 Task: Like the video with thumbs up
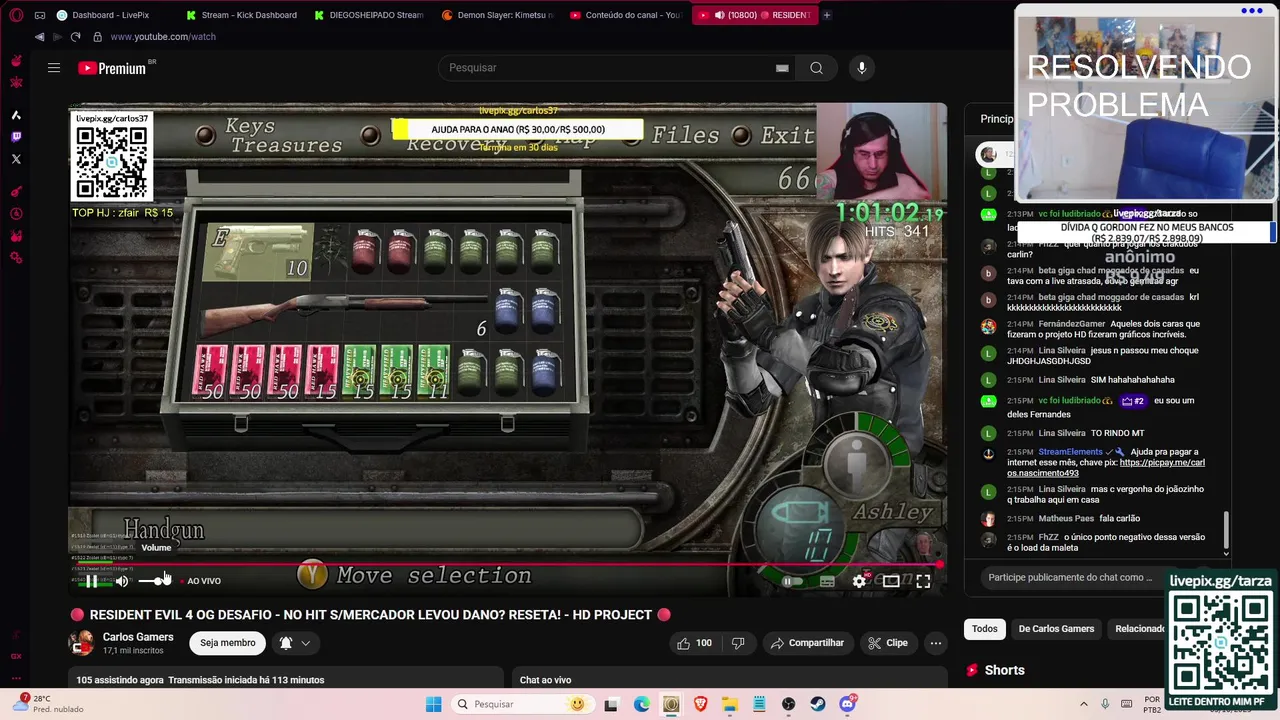click(x=694, y=643)
